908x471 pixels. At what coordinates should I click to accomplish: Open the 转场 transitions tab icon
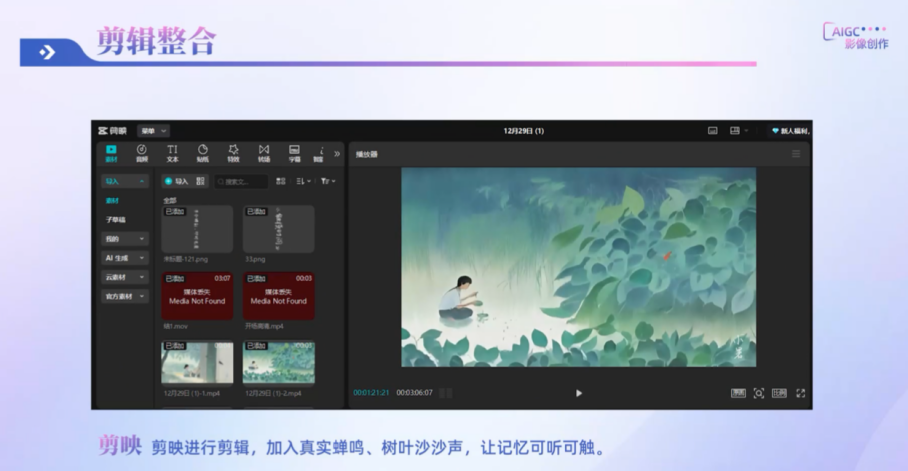264,154
